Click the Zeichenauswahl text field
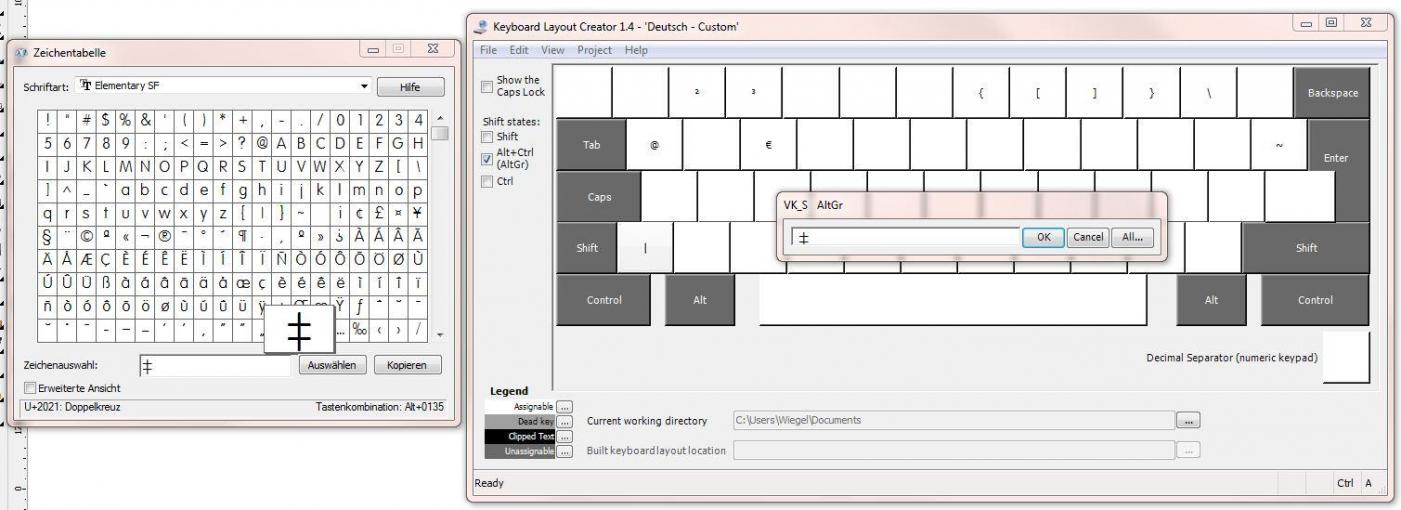Screen dimensions: 1401x510 tap(215, 366)
